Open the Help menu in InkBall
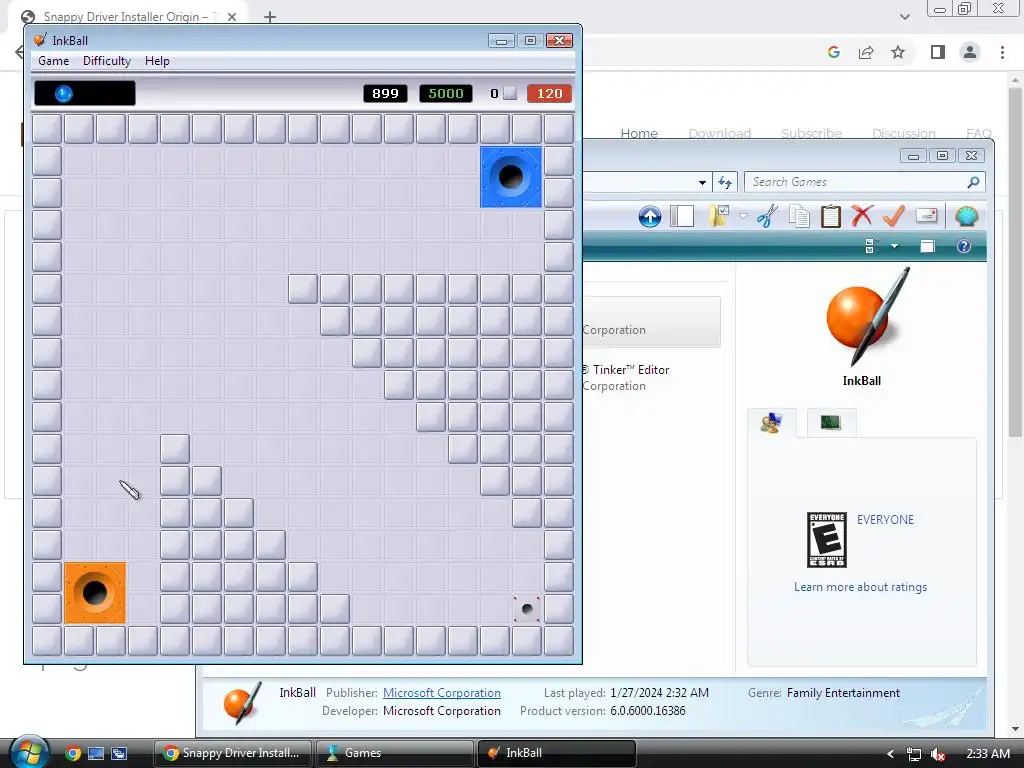 click(x=157, y=61)
